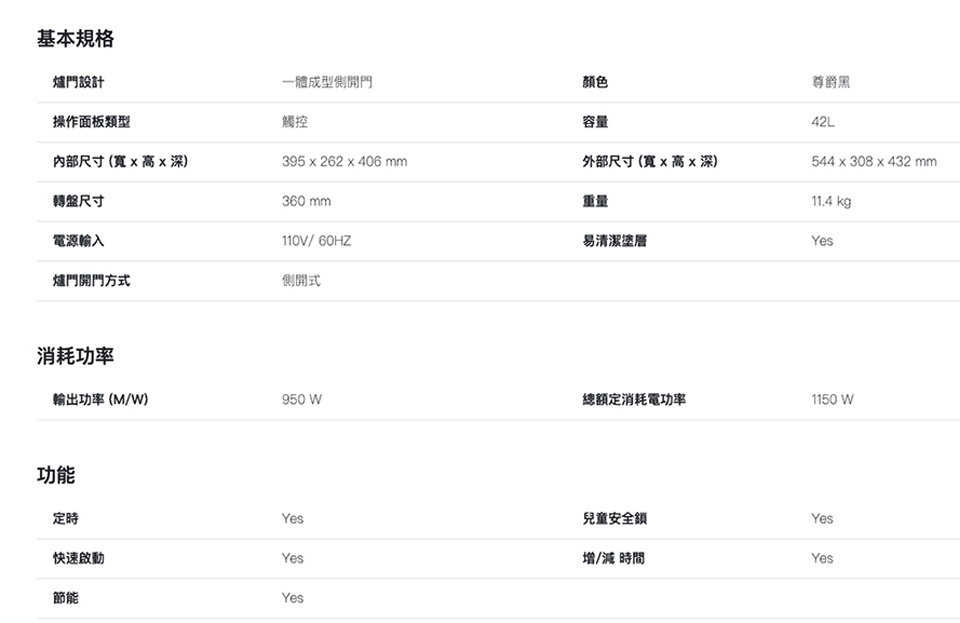Screen dimensions: 960x623
Task: Click the 觸控 value text
Action: point(295,122)
